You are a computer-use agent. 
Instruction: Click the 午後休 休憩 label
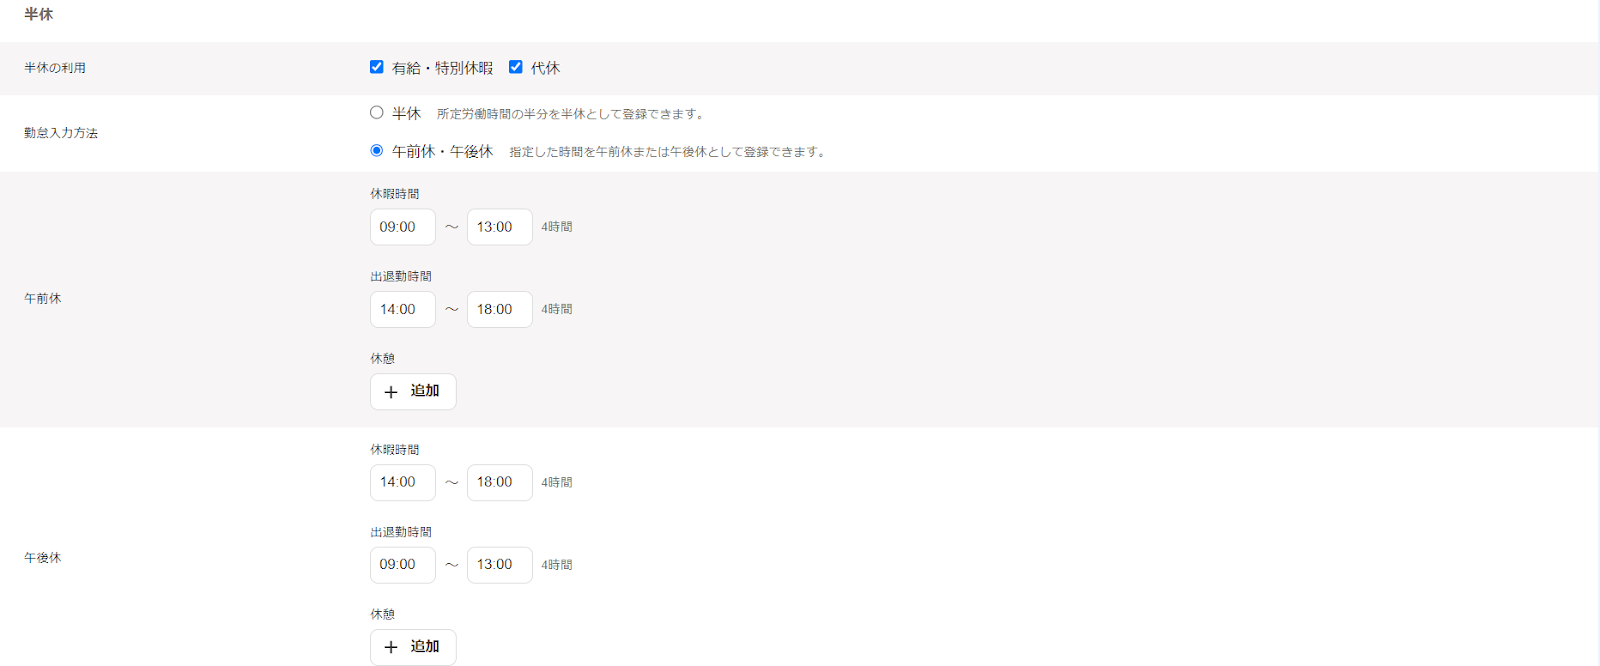[383, 614]
